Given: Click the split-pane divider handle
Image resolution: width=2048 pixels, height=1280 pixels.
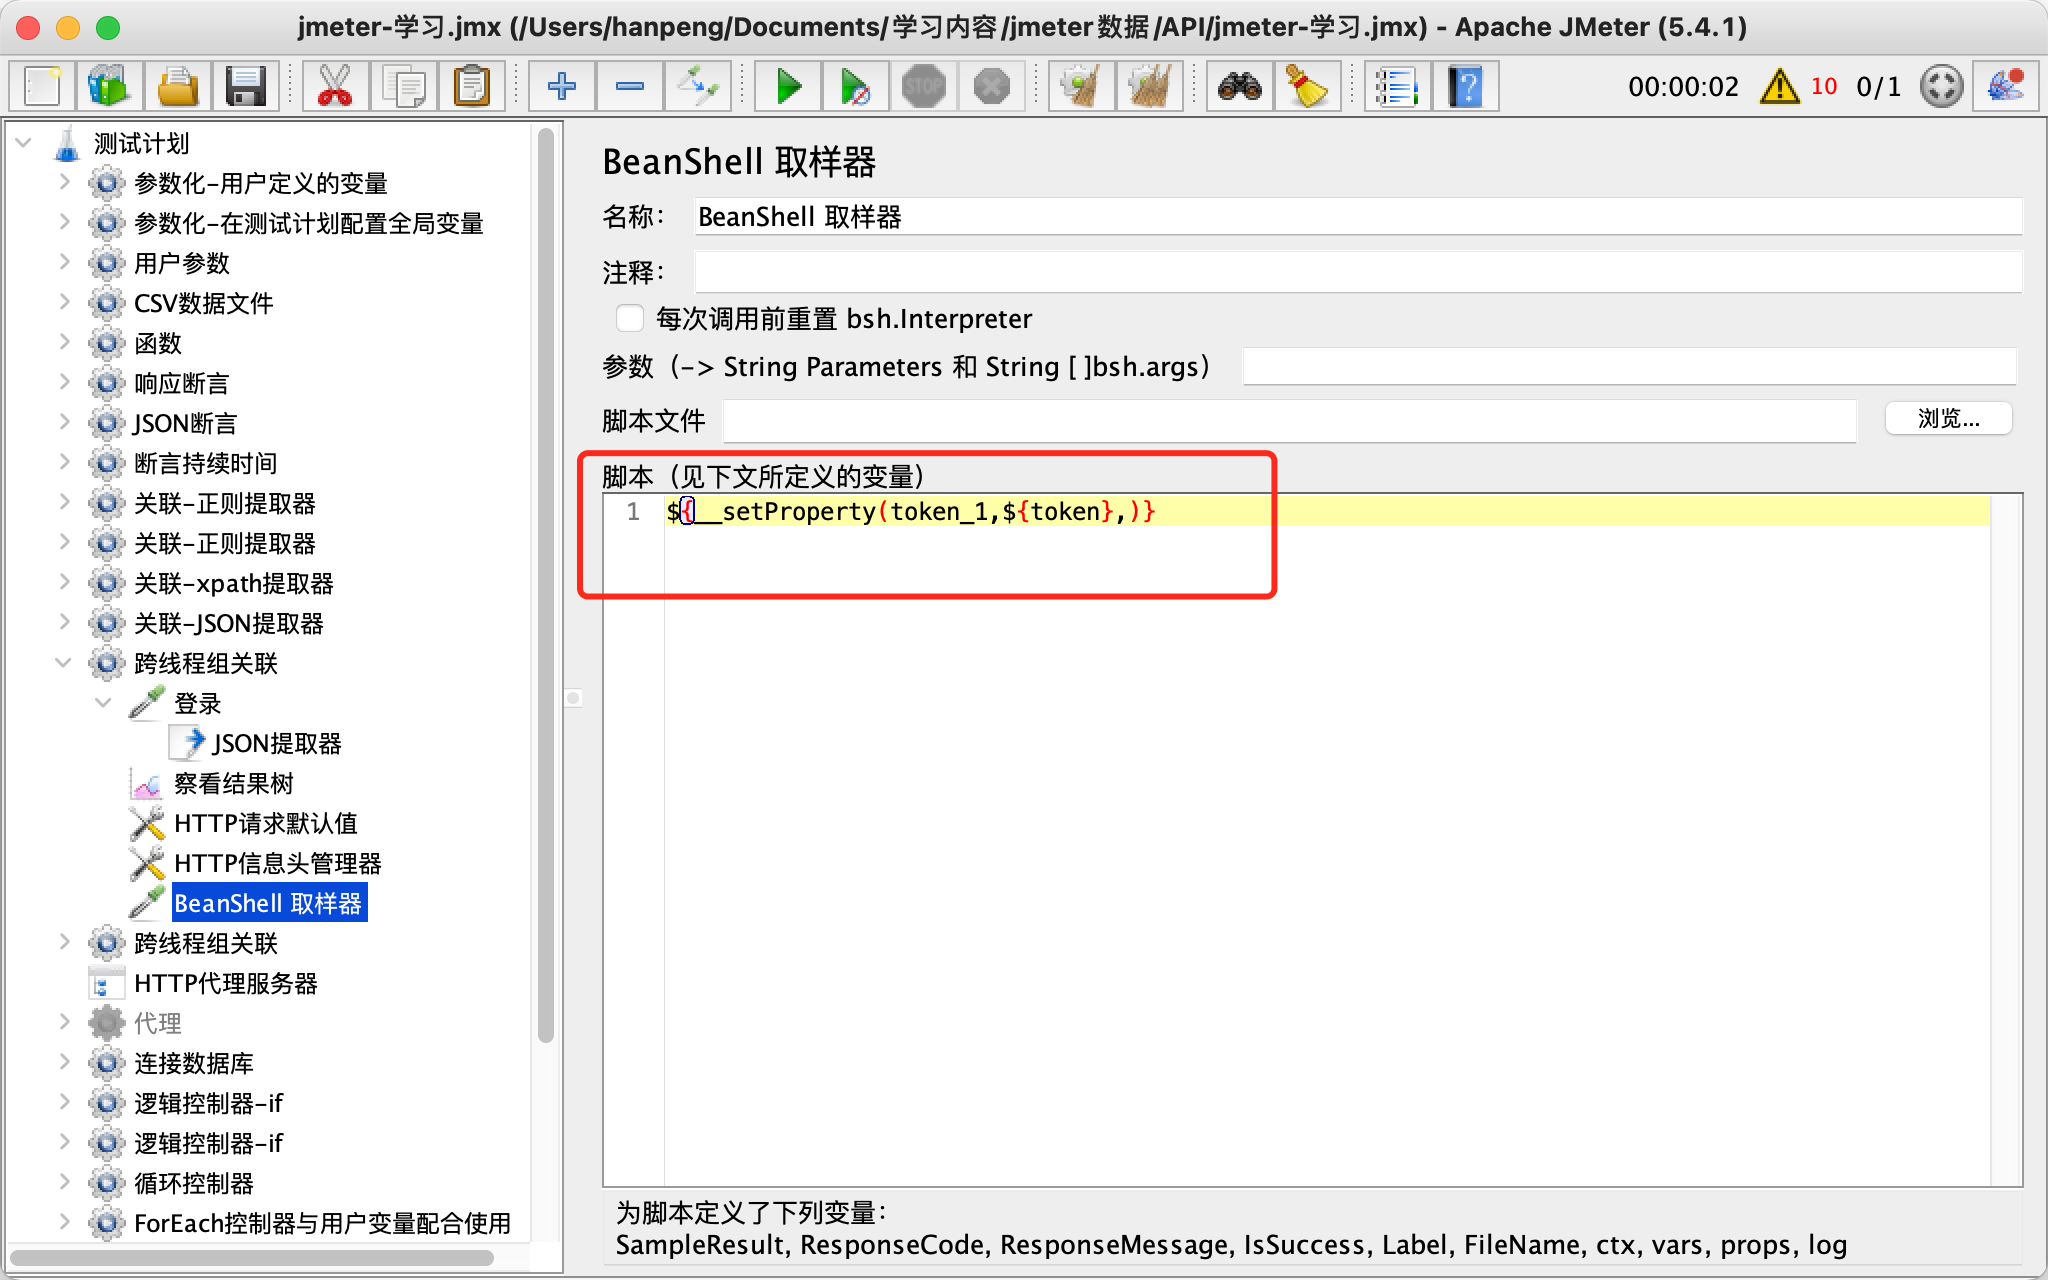Looking at the screenshot, I should [573, 698].
